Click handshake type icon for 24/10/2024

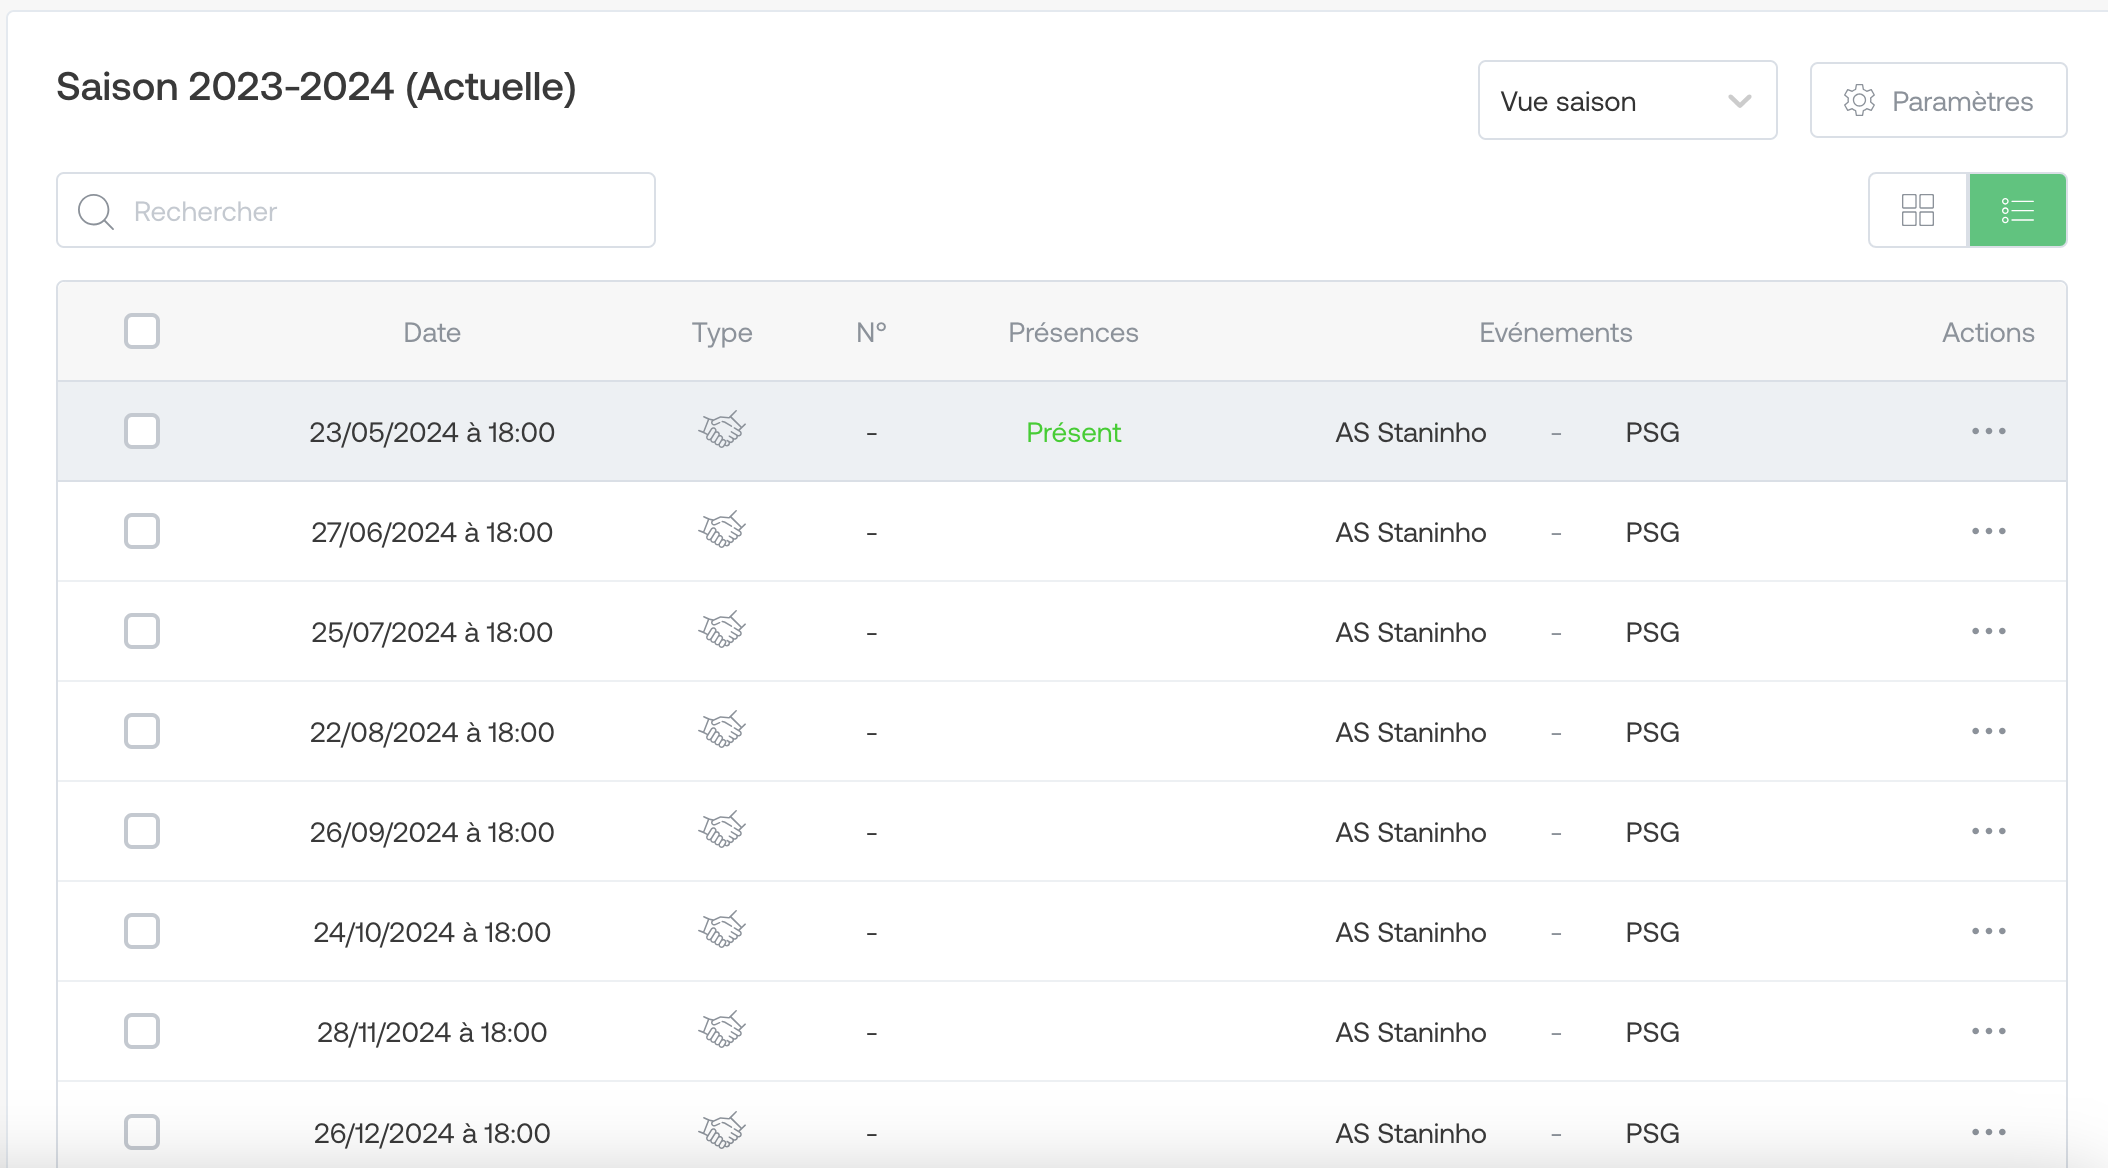point(722,930)
